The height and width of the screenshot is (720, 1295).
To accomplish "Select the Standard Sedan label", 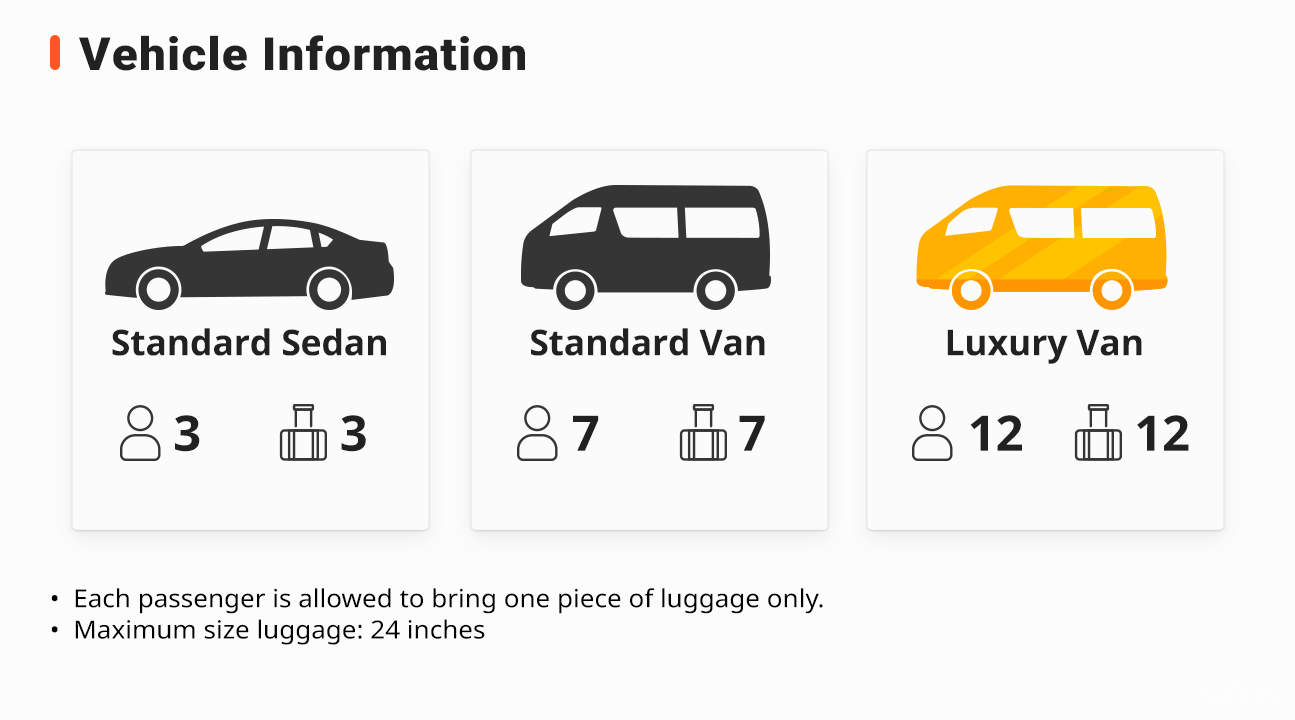I will pyautogui.click(x=249, y=343).
